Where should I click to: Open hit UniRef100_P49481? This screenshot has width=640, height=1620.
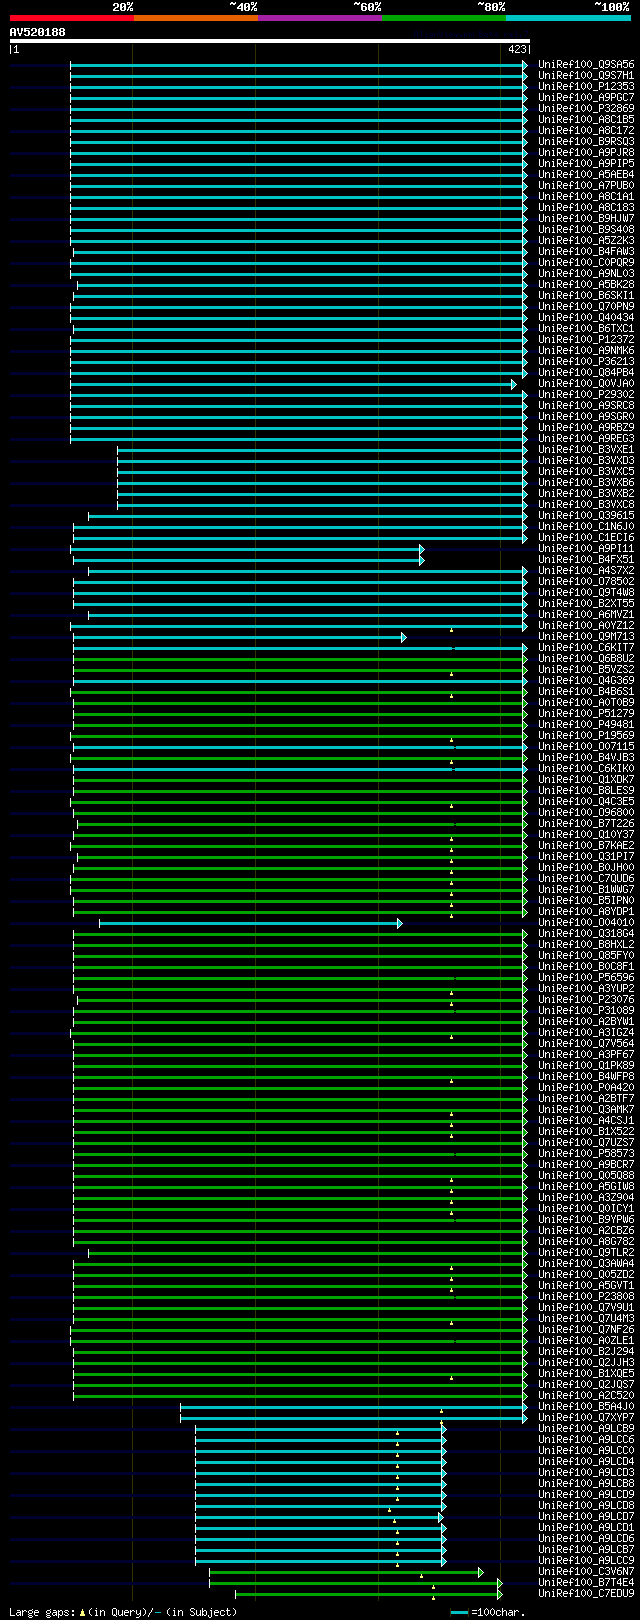[586, 725]
